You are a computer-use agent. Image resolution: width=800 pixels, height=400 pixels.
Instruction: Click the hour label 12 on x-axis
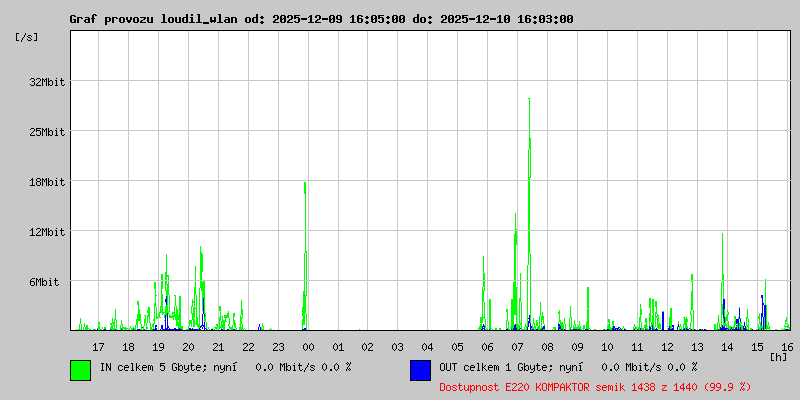coord(667,347)
